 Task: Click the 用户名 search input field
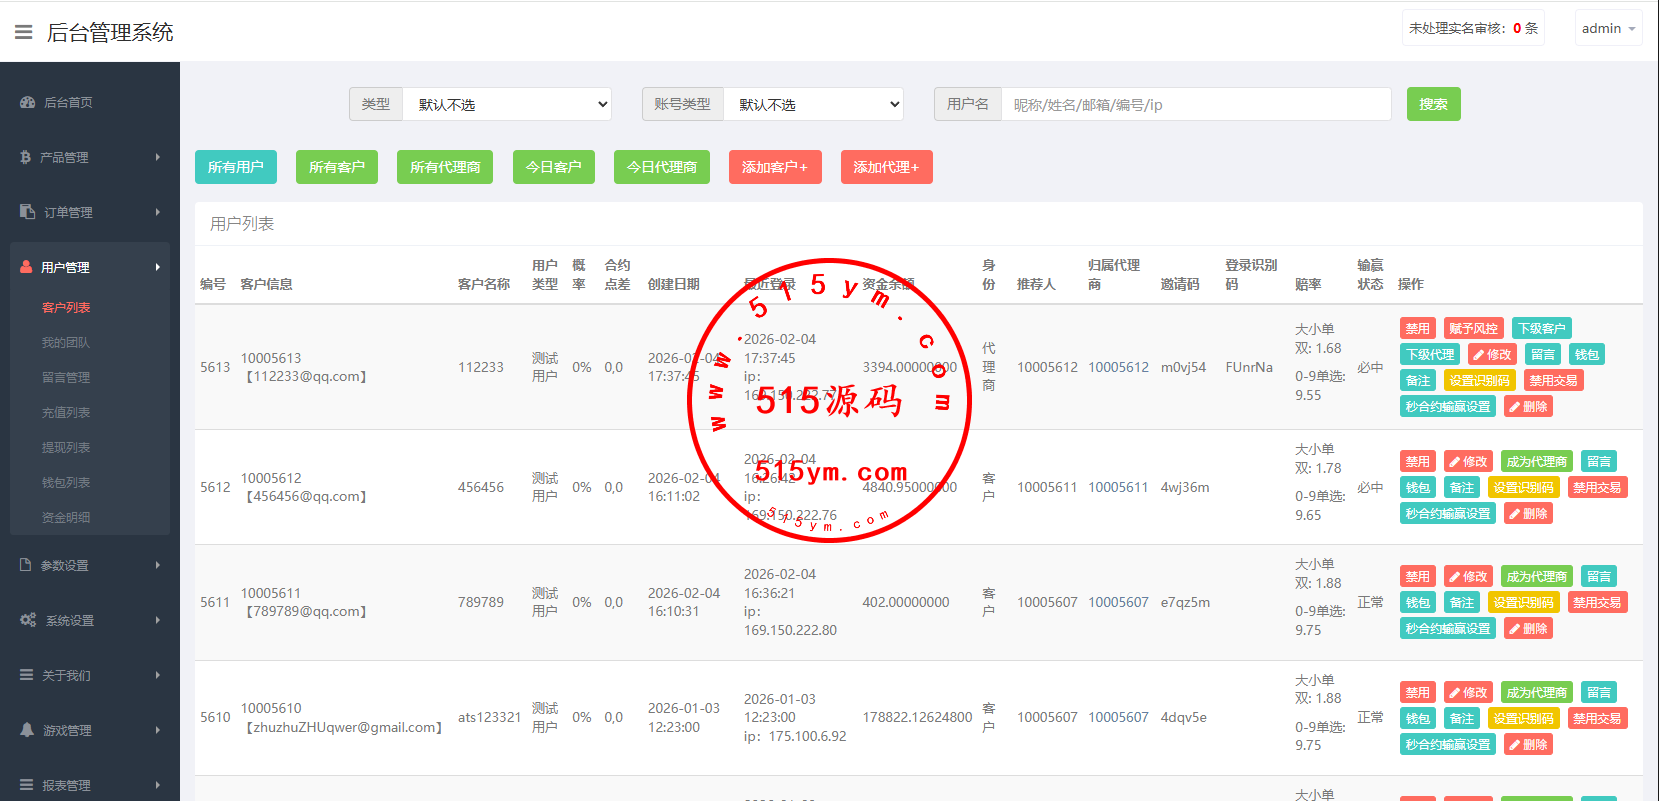(x=1195, y=105)
